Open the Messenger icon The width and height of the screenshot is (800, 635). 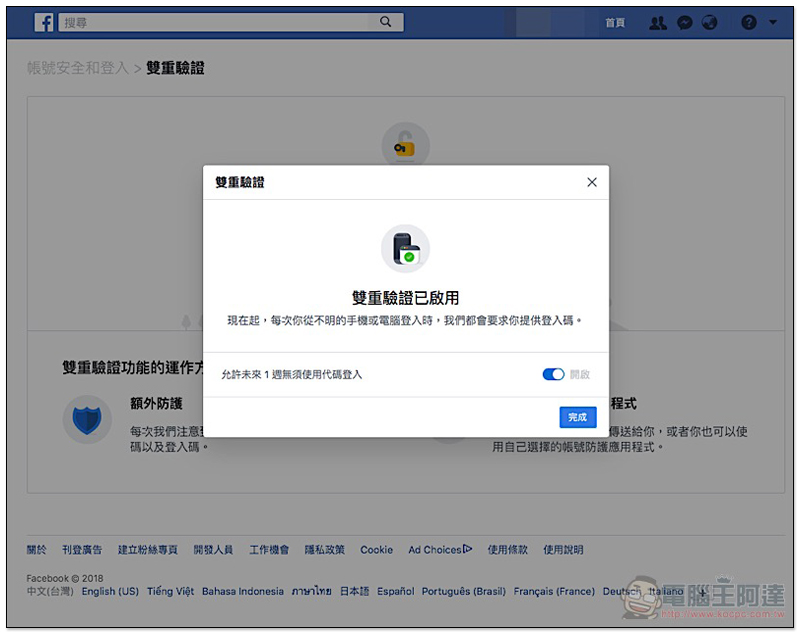(x=684, y=22)
